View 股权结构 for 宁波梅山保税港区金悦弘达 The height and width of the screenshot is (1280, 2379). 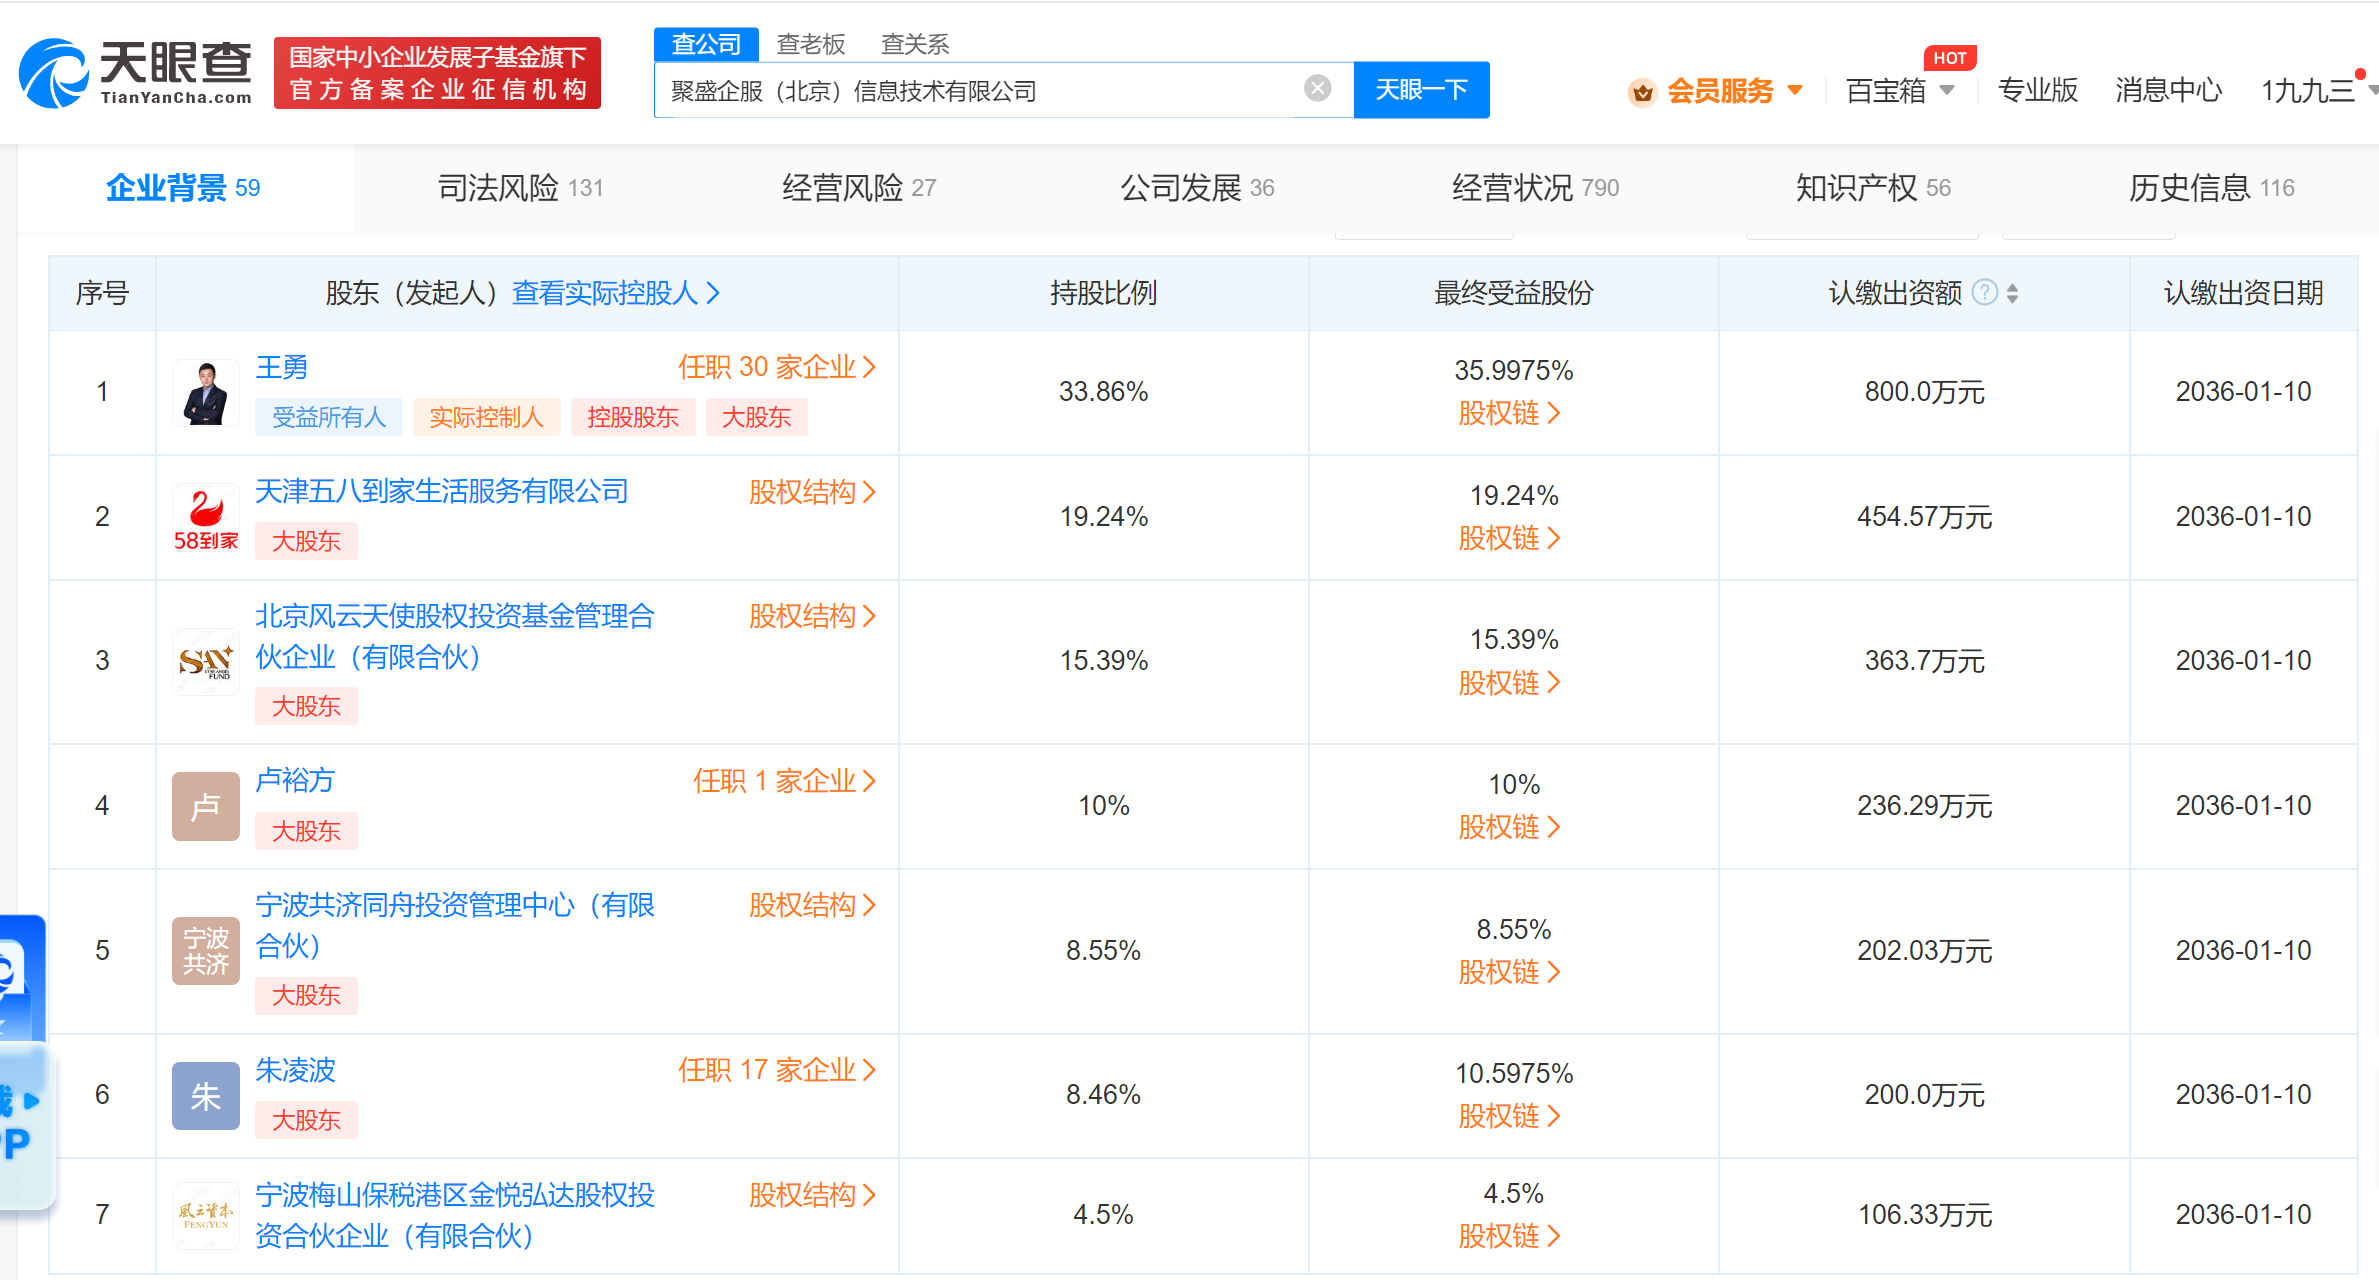(x=812, y=1195)
